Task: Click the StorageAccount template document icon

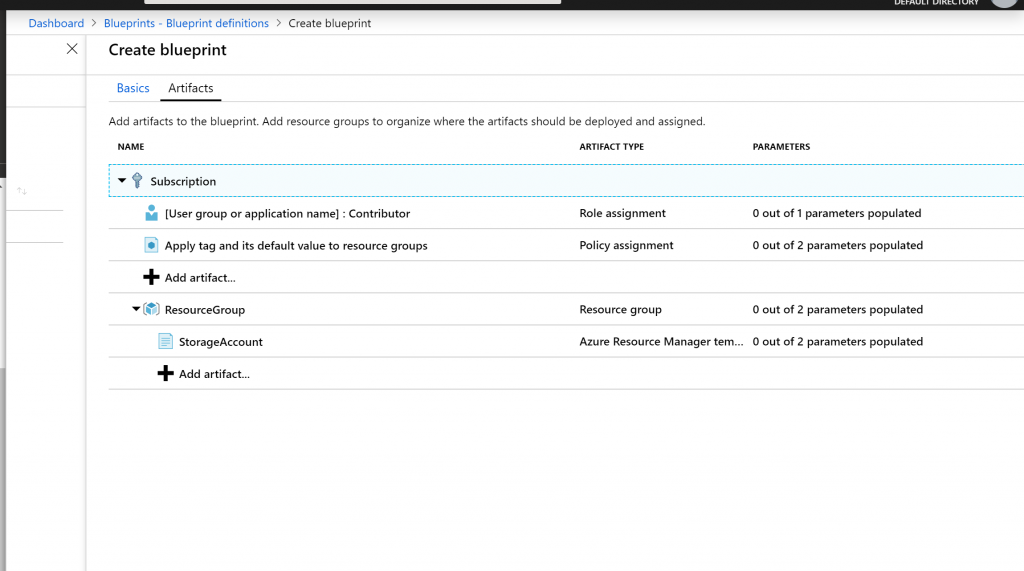Action: click(x=165, y=341)
